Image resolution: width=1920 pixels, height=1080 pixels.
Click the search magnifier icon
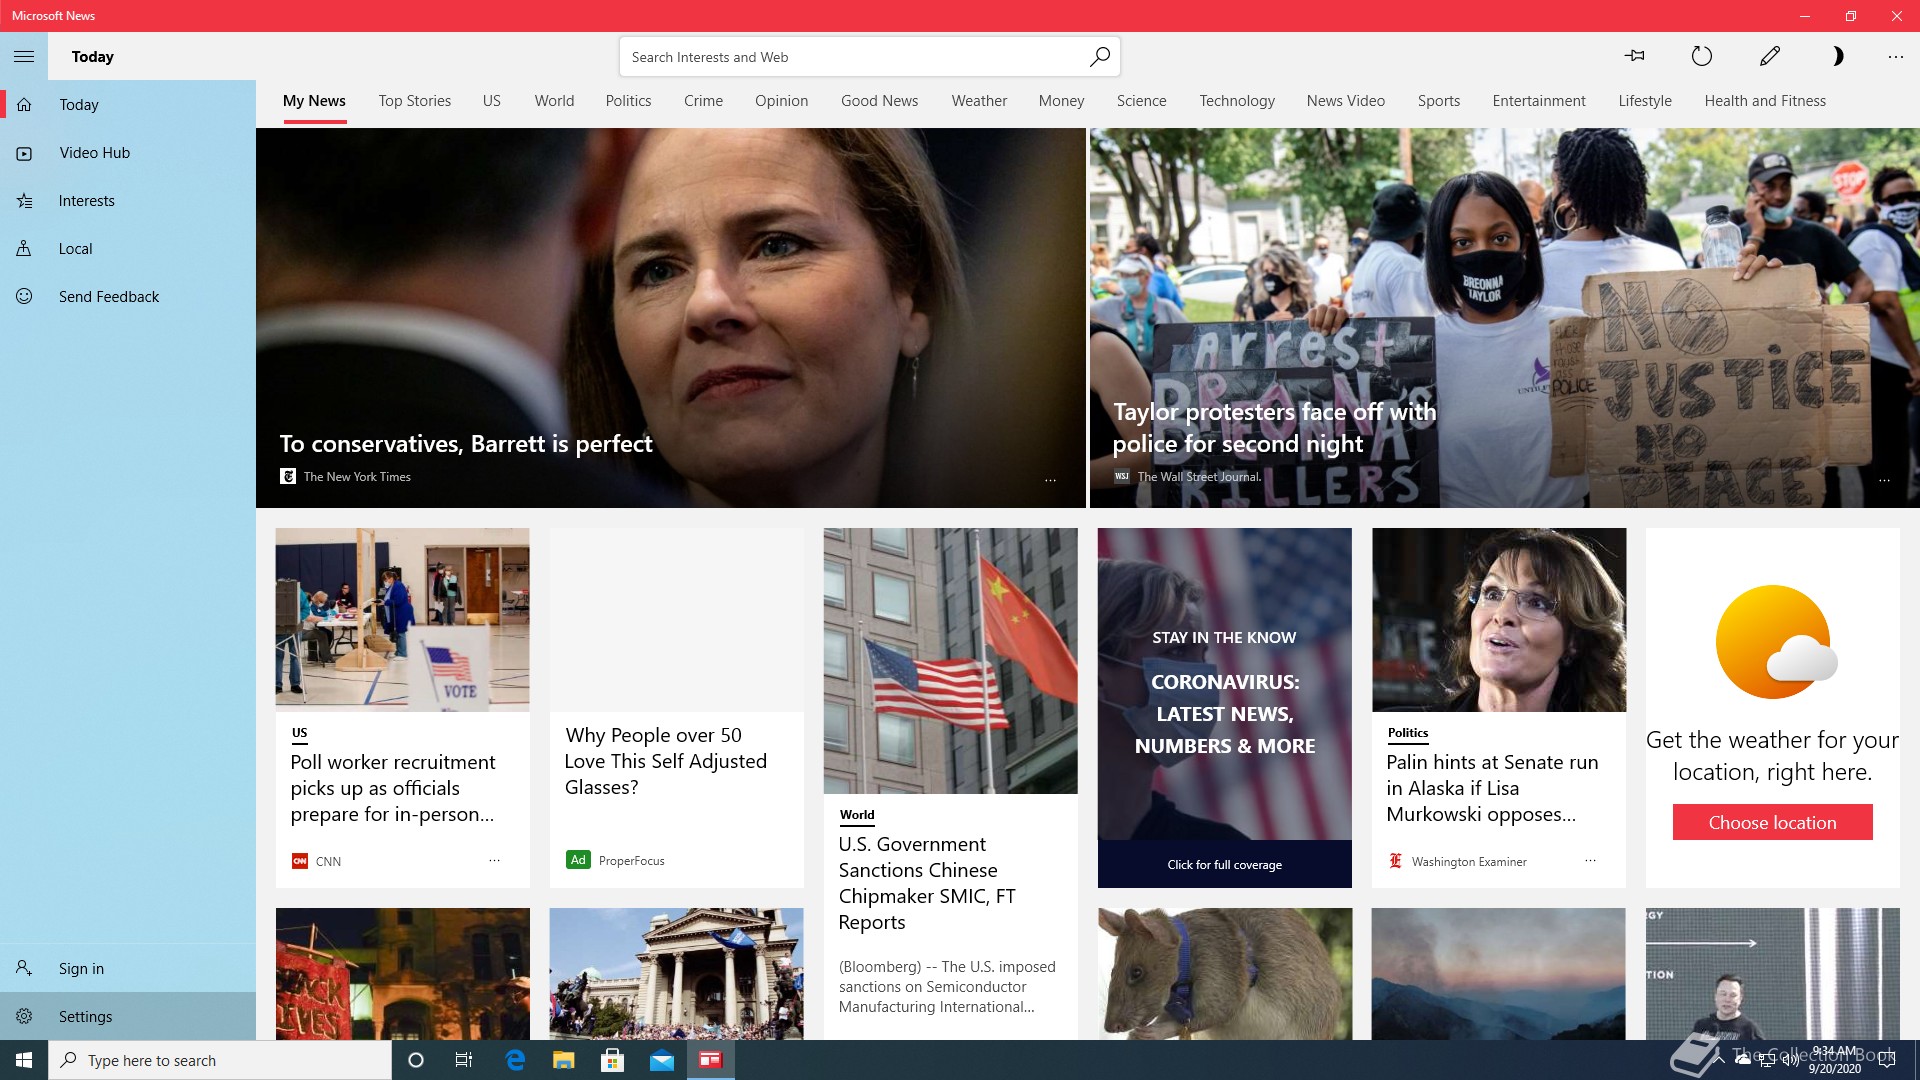click(1099, 57)
